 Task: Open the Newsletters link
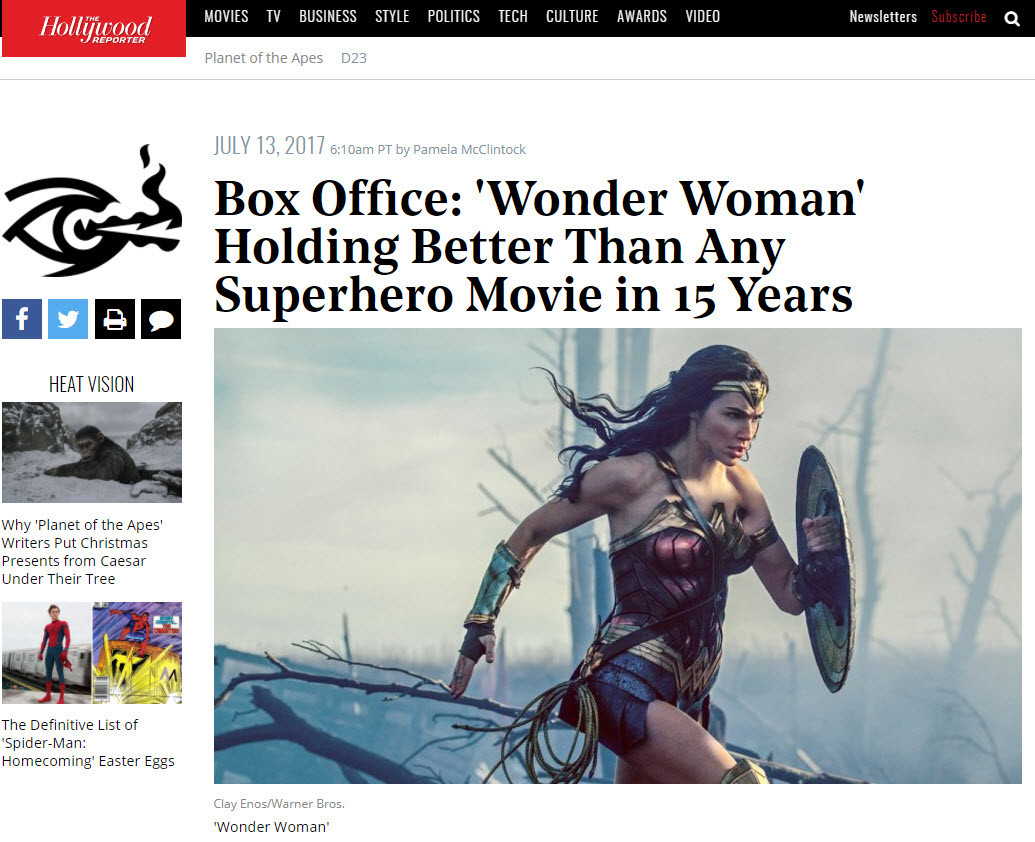pyautogui.click(x=883, y=16)
